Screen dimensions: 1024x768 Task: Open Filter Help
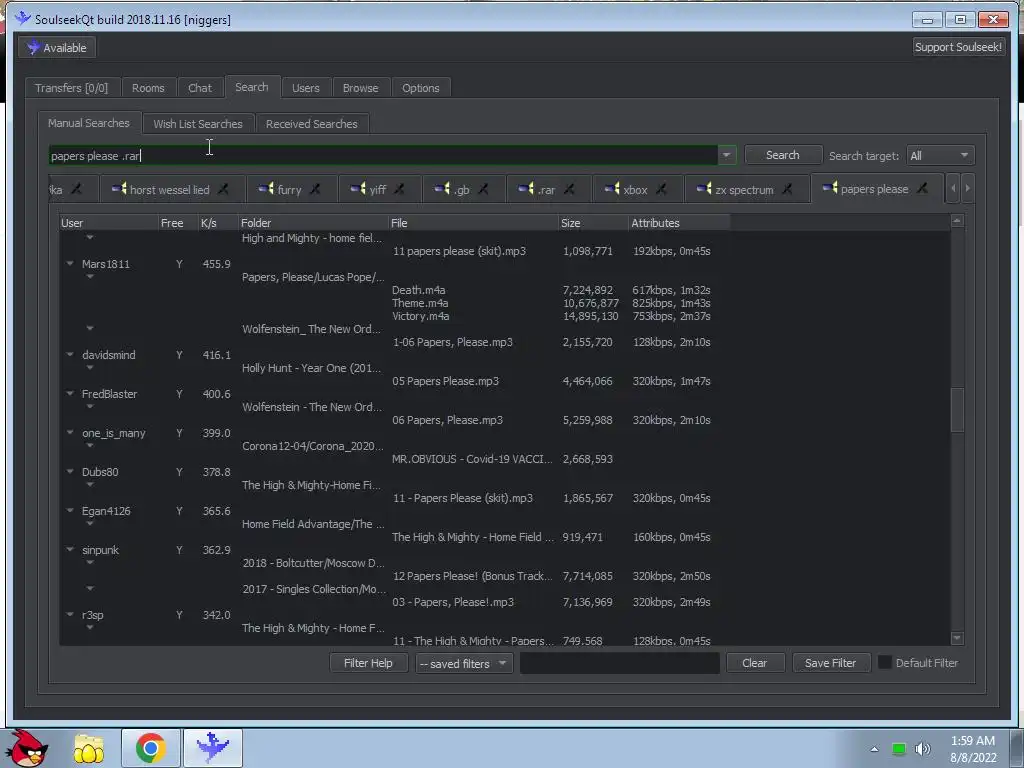click(368, 663)
